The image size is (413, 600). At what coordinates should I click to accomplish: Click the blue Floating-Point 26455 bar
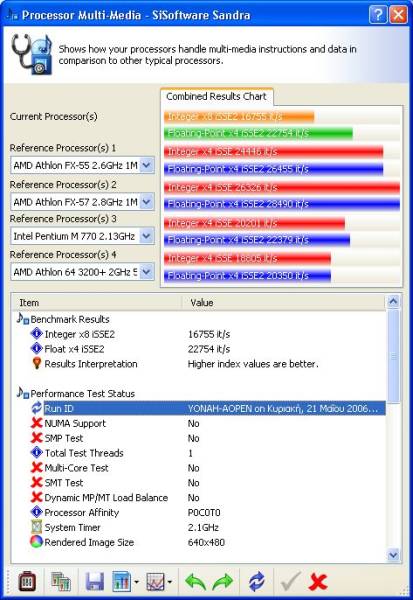273,168
